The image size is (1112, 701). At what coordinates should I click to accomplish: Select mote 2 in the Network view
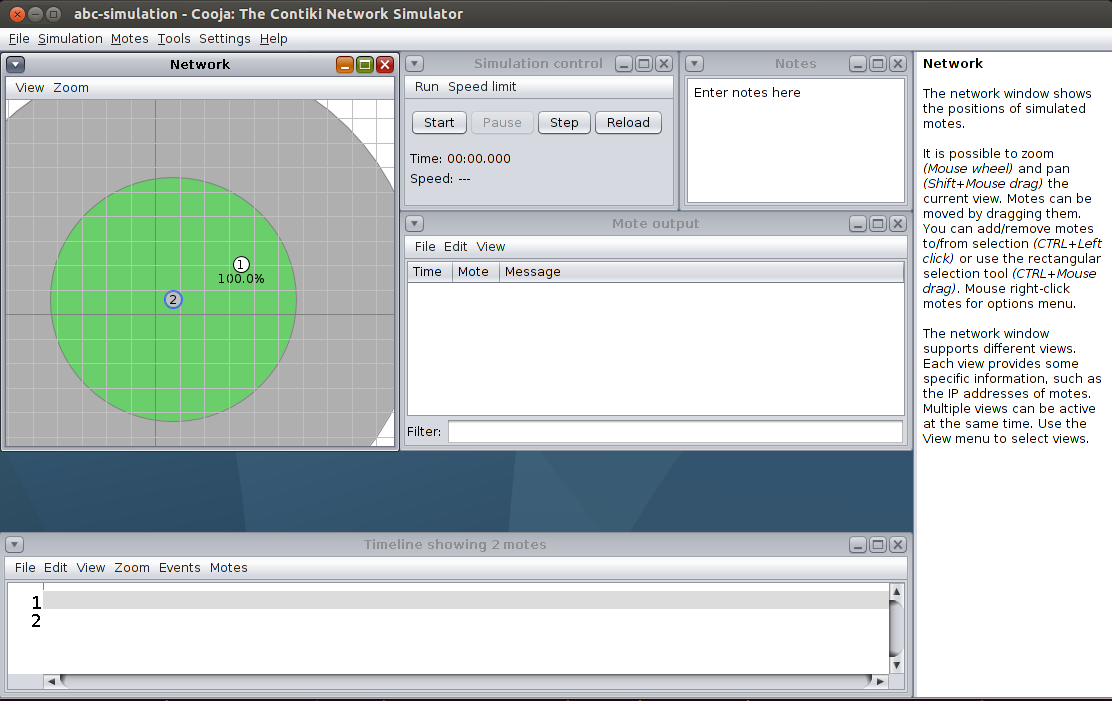tap(173, 299)
